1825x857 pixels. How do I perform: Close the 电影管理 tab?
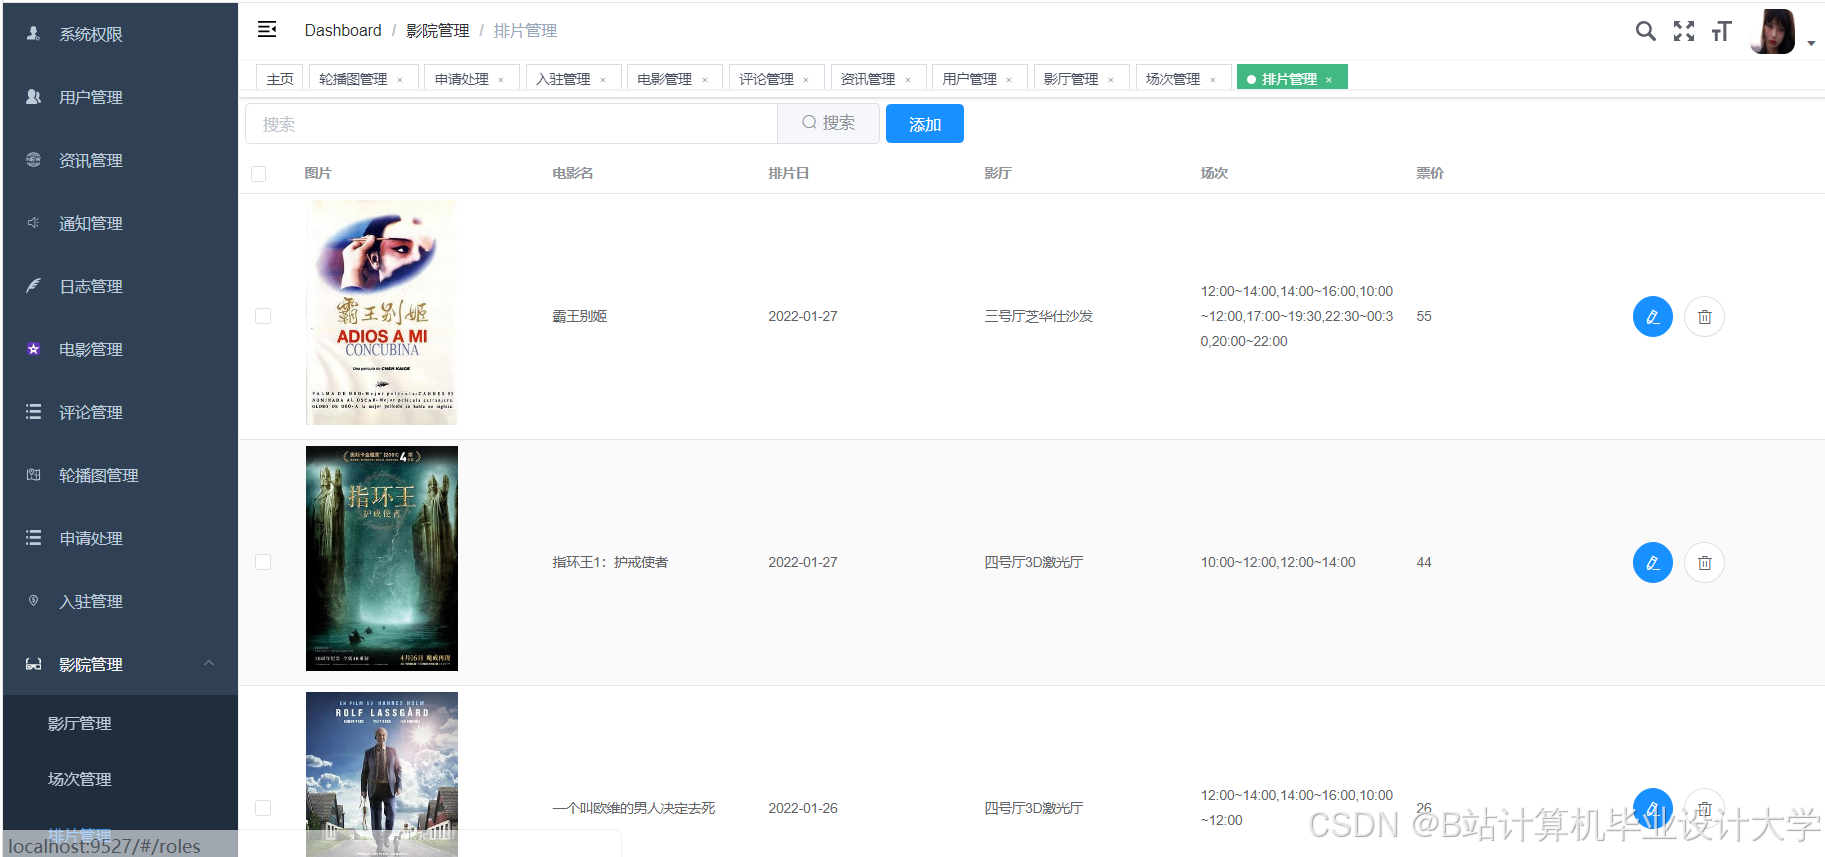[705, 80]
